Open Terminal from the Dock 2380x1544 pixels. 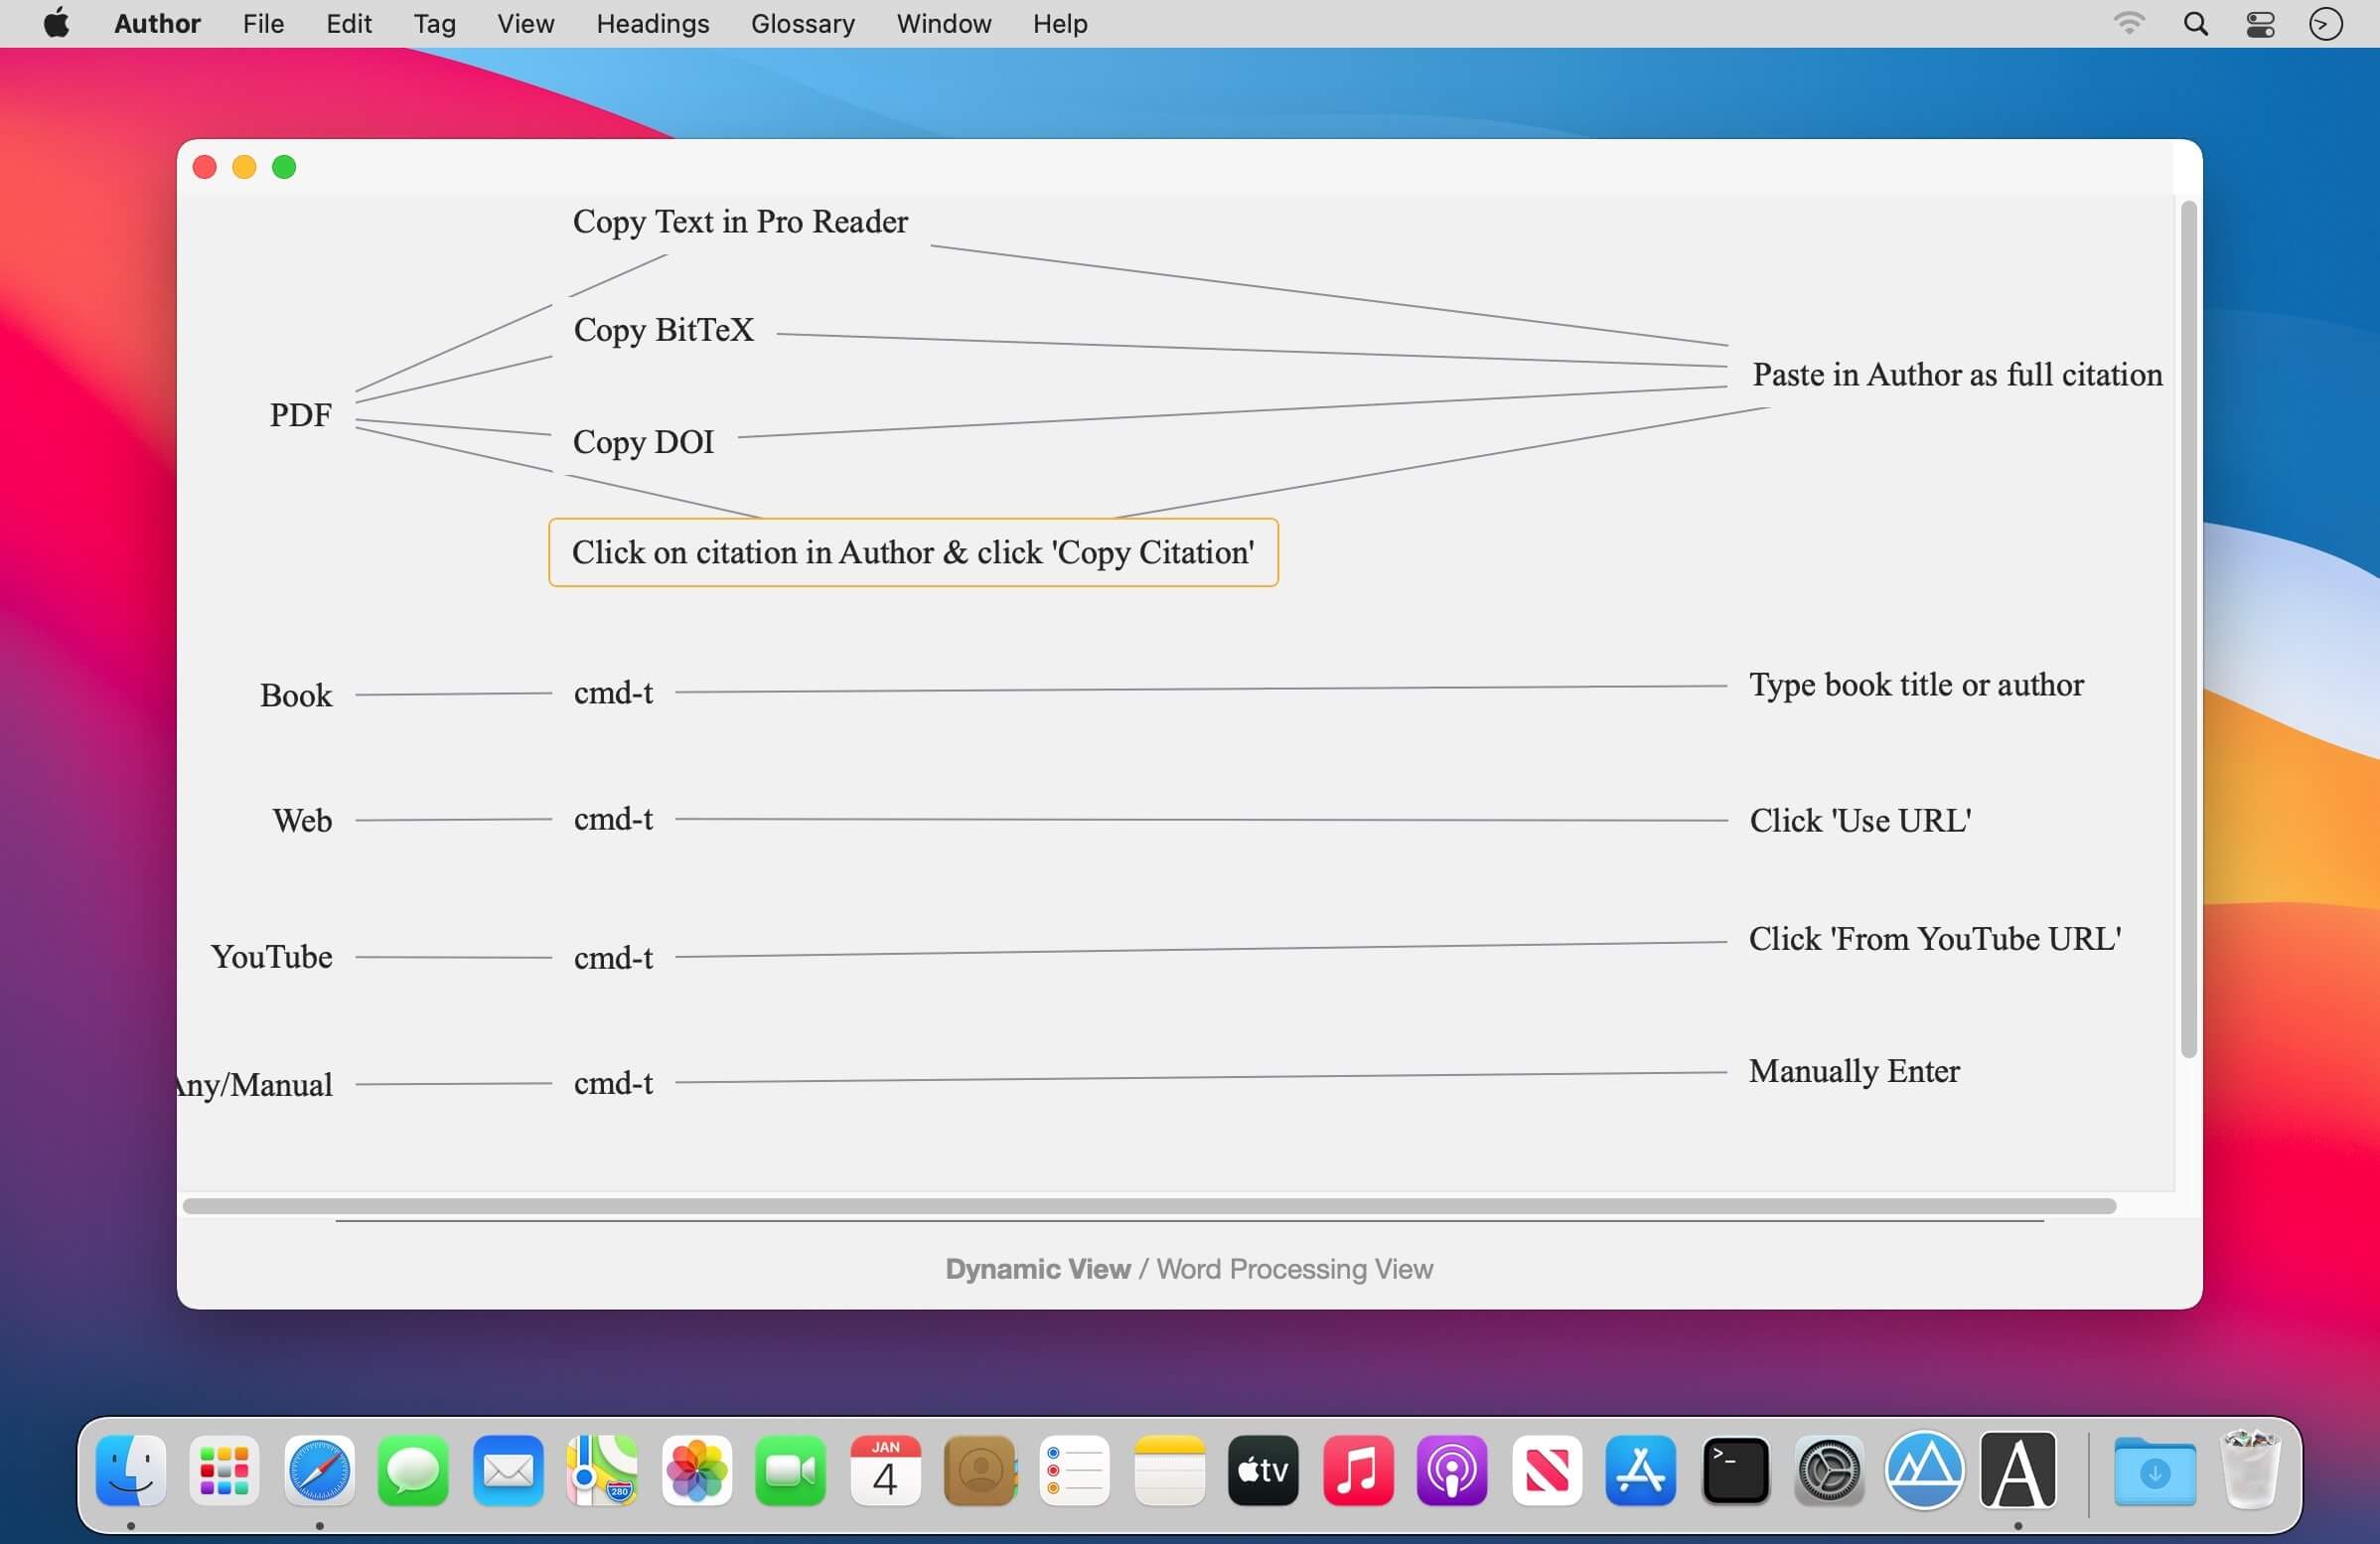point(1734,1470)
